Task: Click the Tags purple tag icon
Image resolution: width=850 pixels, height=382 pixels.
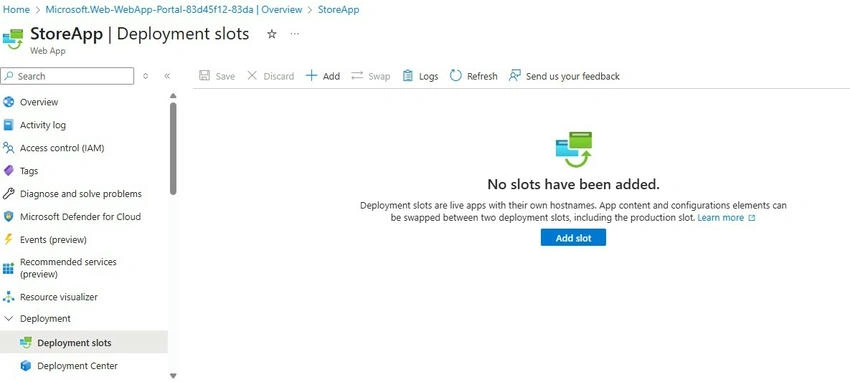Action: pyautogui.click(x=8, y=171)
